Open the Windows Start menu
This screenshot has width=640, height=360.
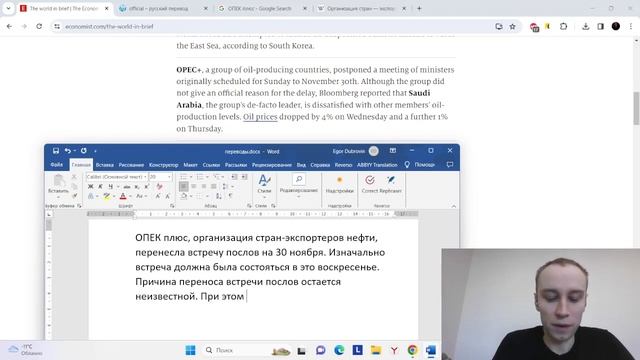[x=190, y=350]
